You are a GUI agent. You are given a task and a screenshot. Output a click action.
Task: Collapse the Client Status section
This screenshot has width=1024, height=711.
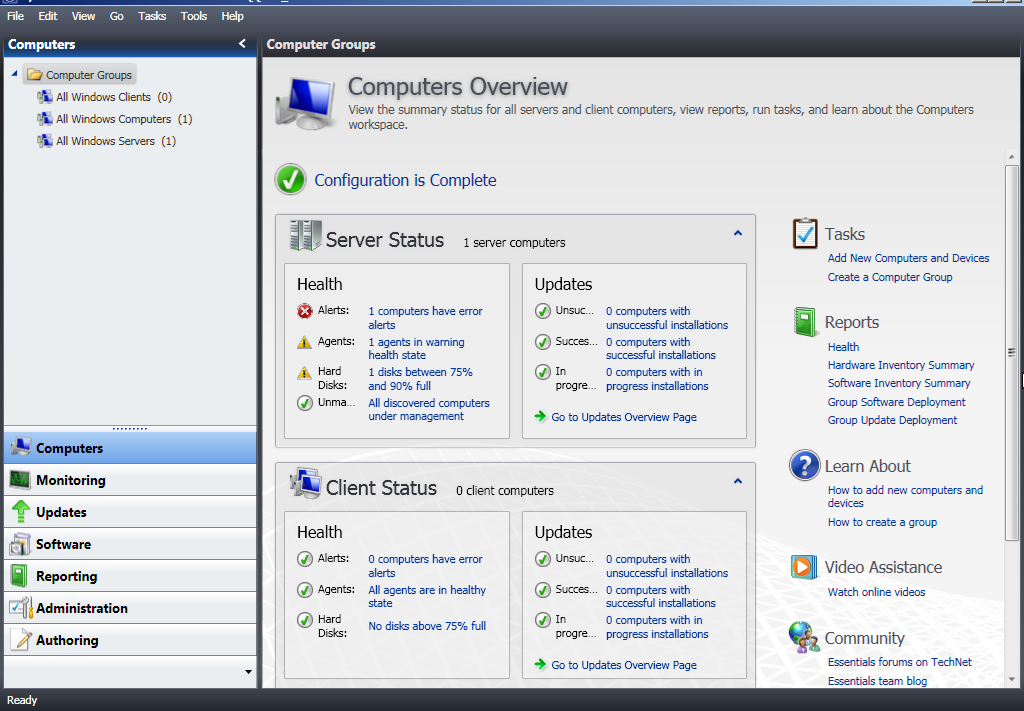tap(738, 481)
